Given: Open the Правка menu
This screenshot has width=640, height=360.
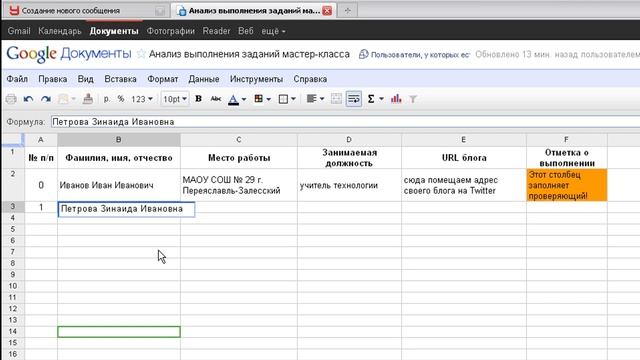Looking at the screenshot, I should [53, 79].
